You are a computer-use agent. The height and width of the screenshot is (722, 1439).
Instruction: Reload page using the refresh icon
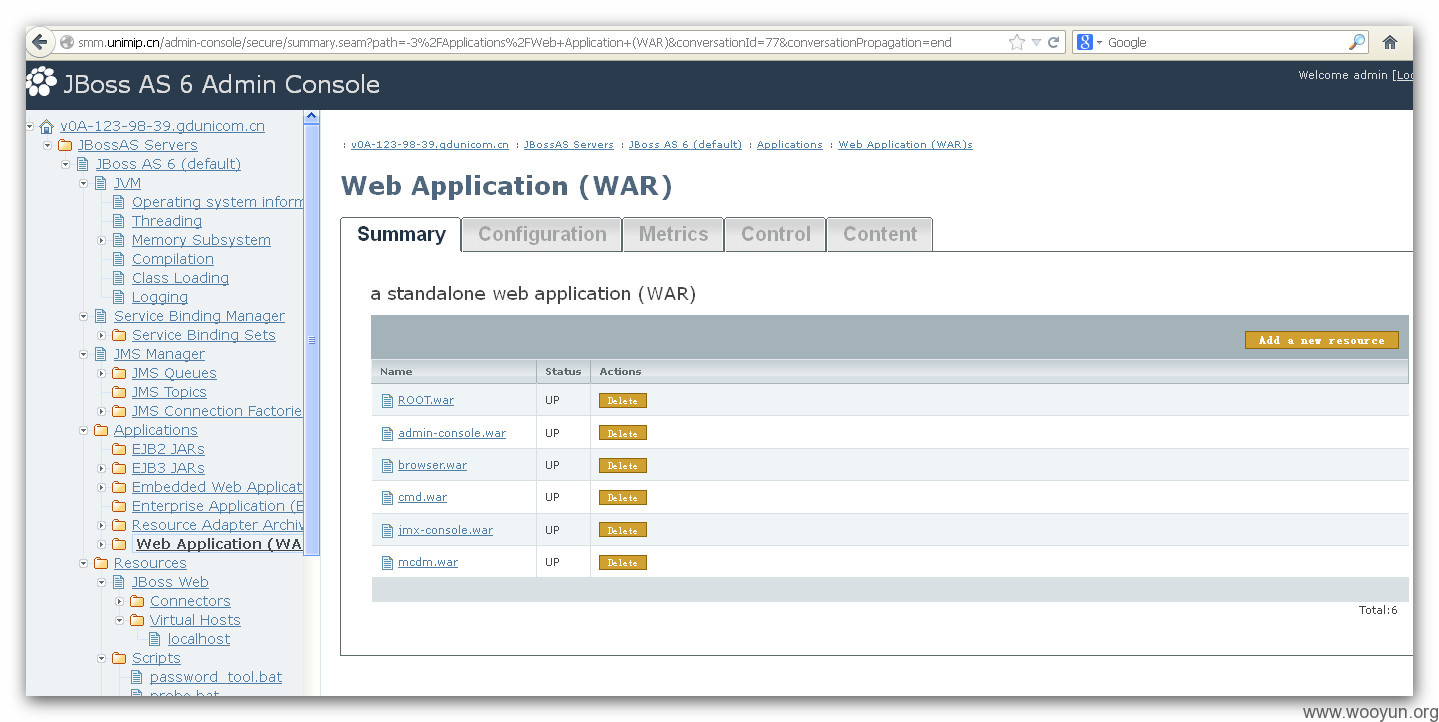click(x=1053, y=42)
